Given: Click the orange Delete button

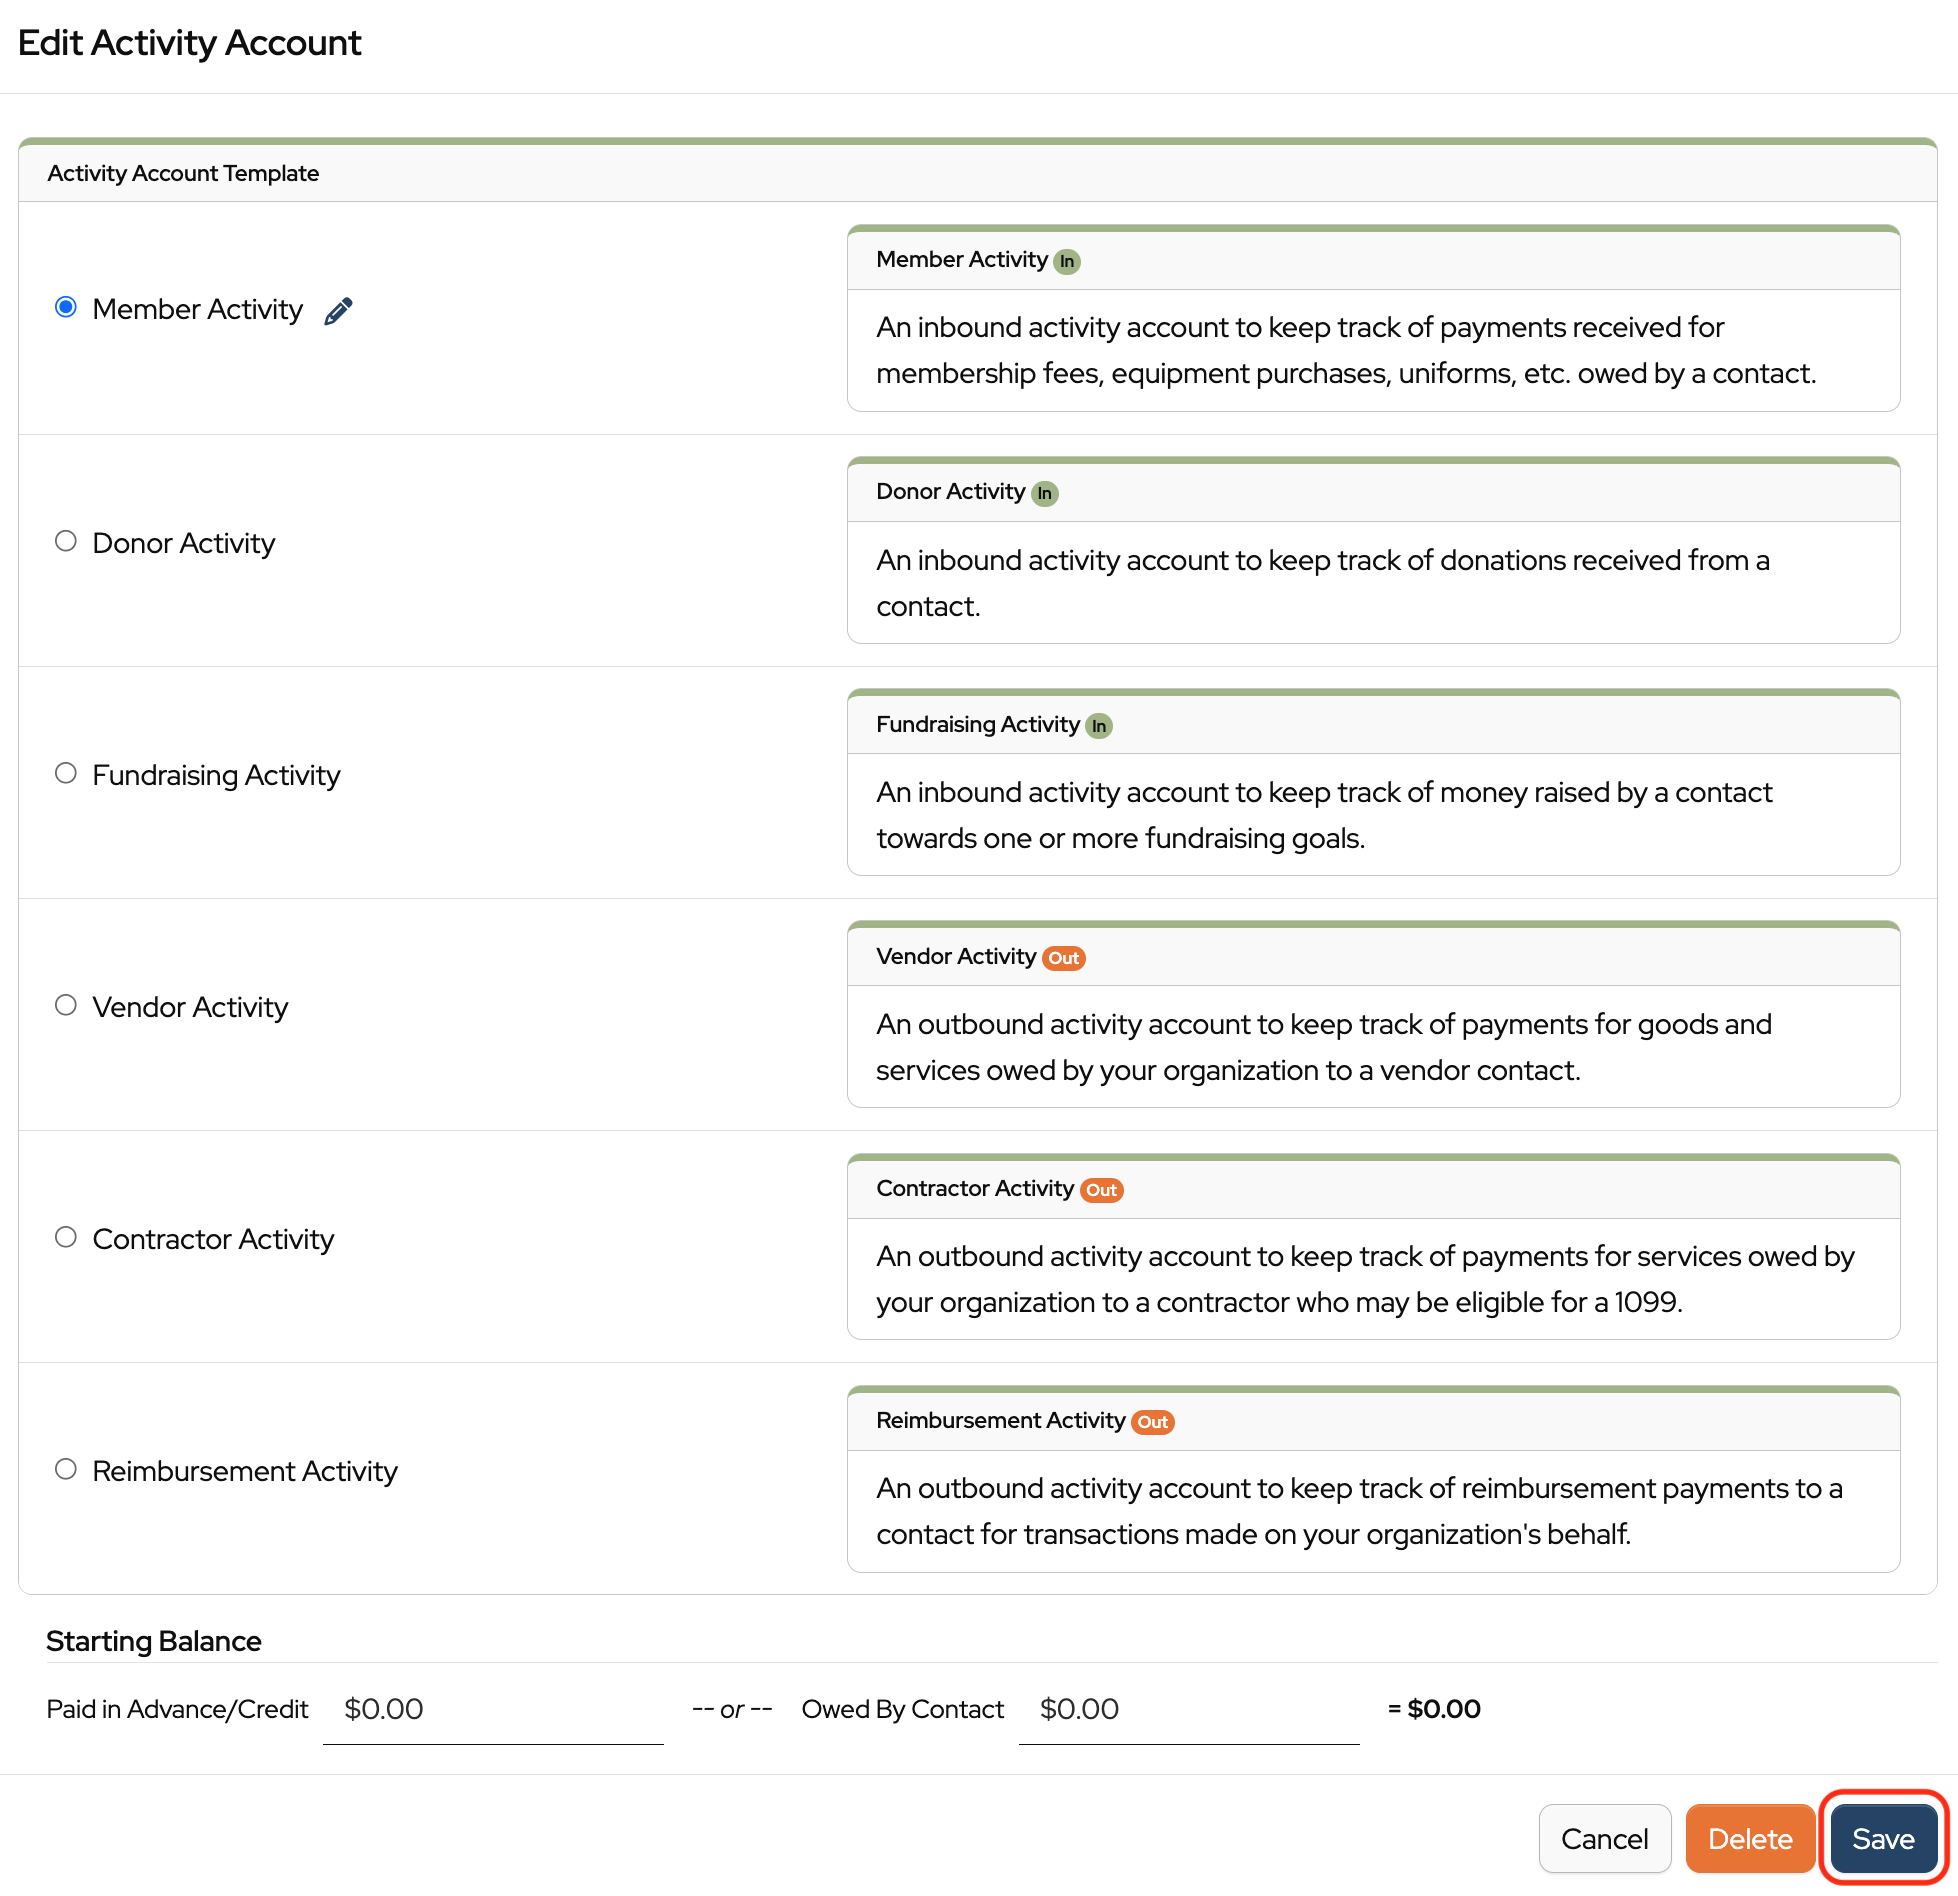Looking at the screenshot, I should pyautogui.click(x=1749, y=1839).
